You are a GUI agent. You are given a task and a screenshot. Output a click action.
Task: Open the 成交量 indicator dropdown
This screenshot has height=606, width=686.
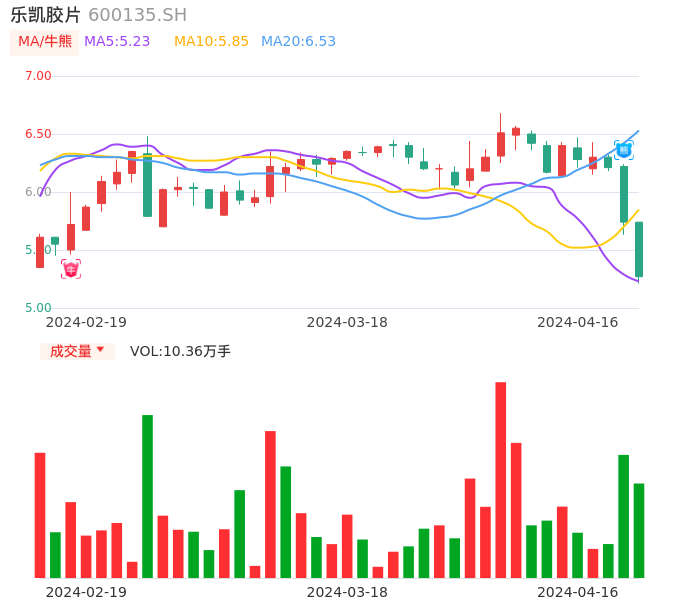(77, 351)
